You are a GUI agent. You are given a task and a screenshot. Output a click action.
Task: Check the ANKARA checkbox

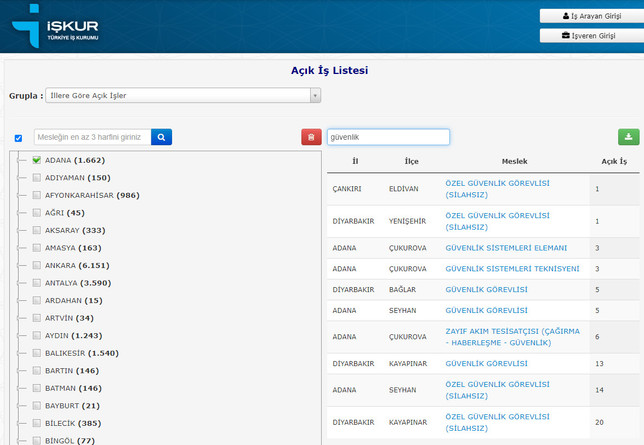pyautogui.click(x=37, y=265)
